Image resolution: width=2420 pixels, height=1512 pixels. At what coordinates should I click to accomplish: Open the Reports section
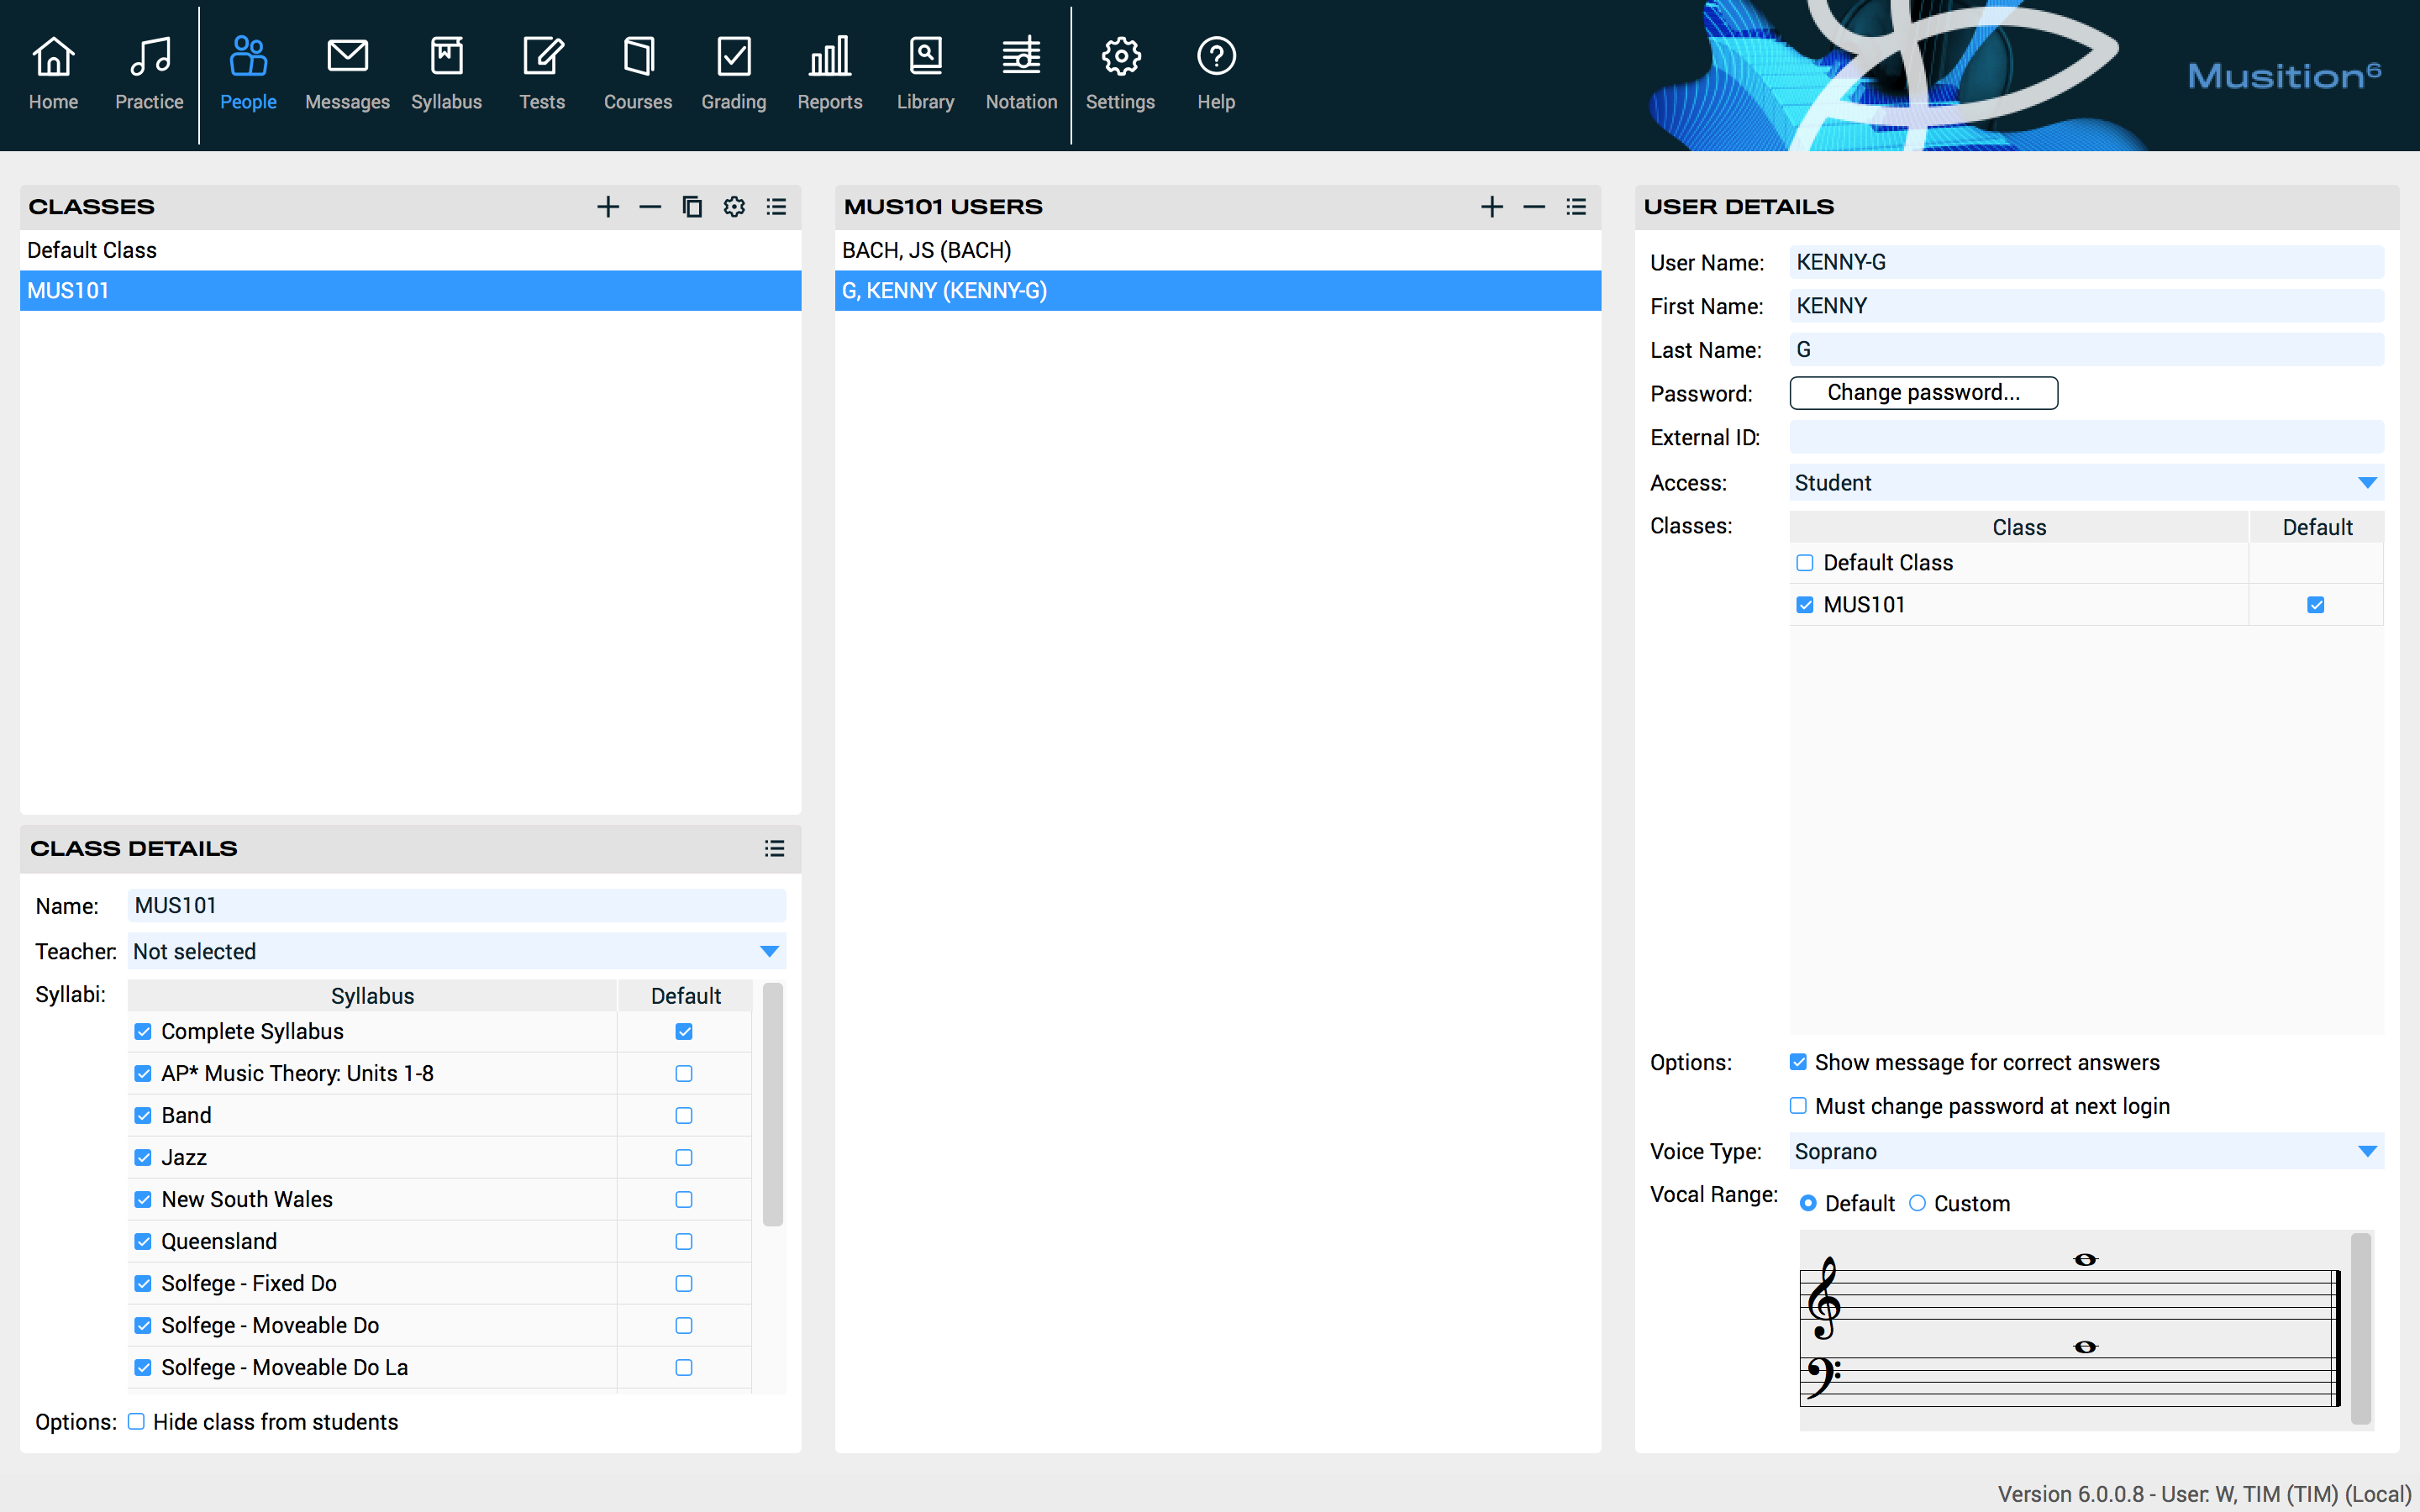pos(828,70)
